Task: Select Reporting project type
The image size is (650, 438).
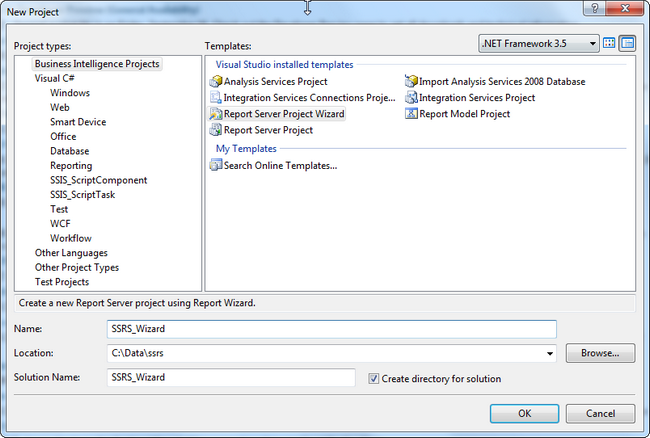Action: tap(71, 166)
